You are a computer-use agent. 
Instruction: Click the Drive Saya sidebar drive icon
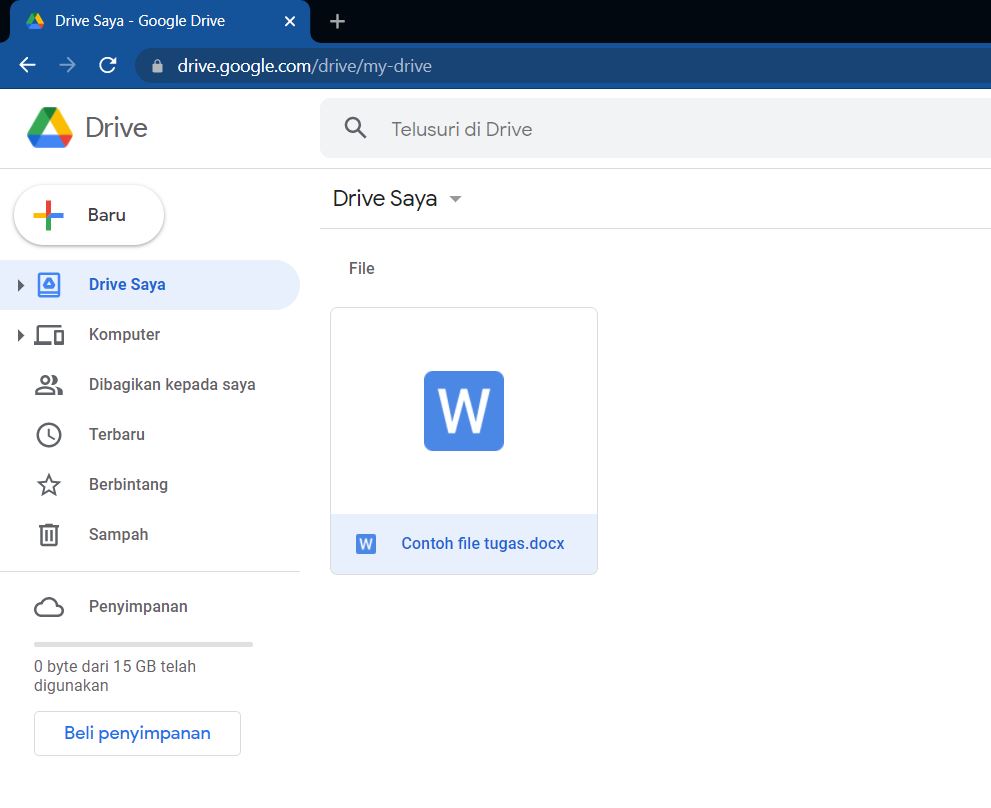pos(49,285)
